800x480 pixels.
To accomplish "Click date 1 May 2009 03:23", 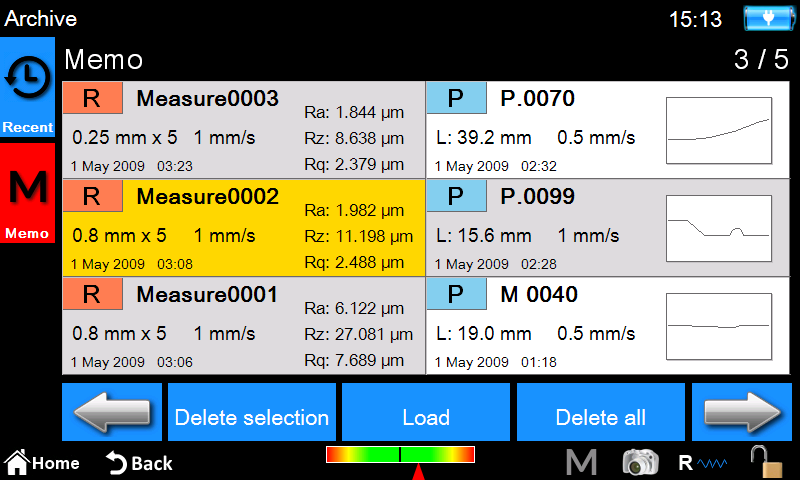I will (x=132, y=166).
